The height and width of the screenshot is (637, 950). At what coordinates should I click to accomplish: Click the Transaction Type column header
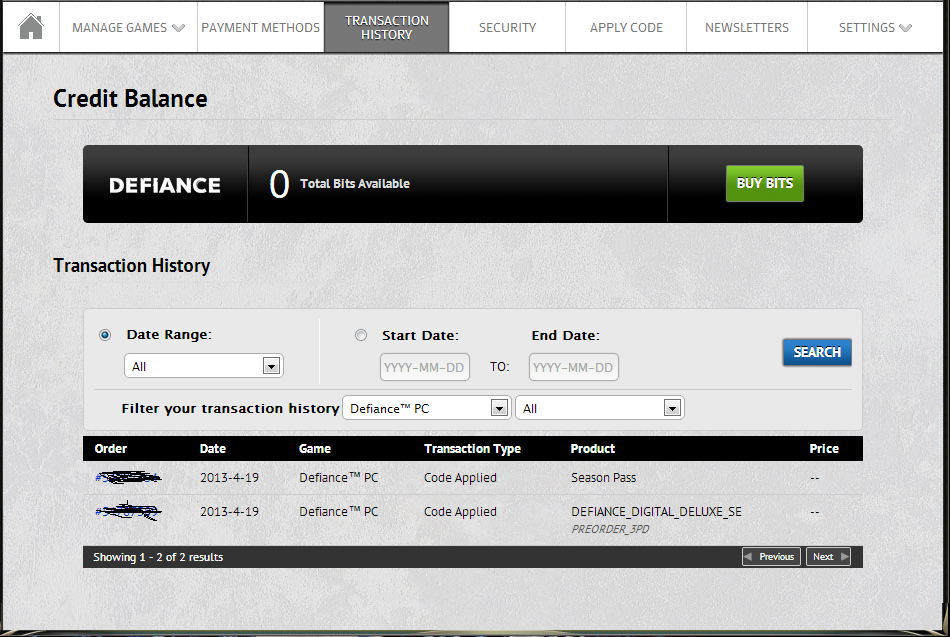(x=472, y=449)
